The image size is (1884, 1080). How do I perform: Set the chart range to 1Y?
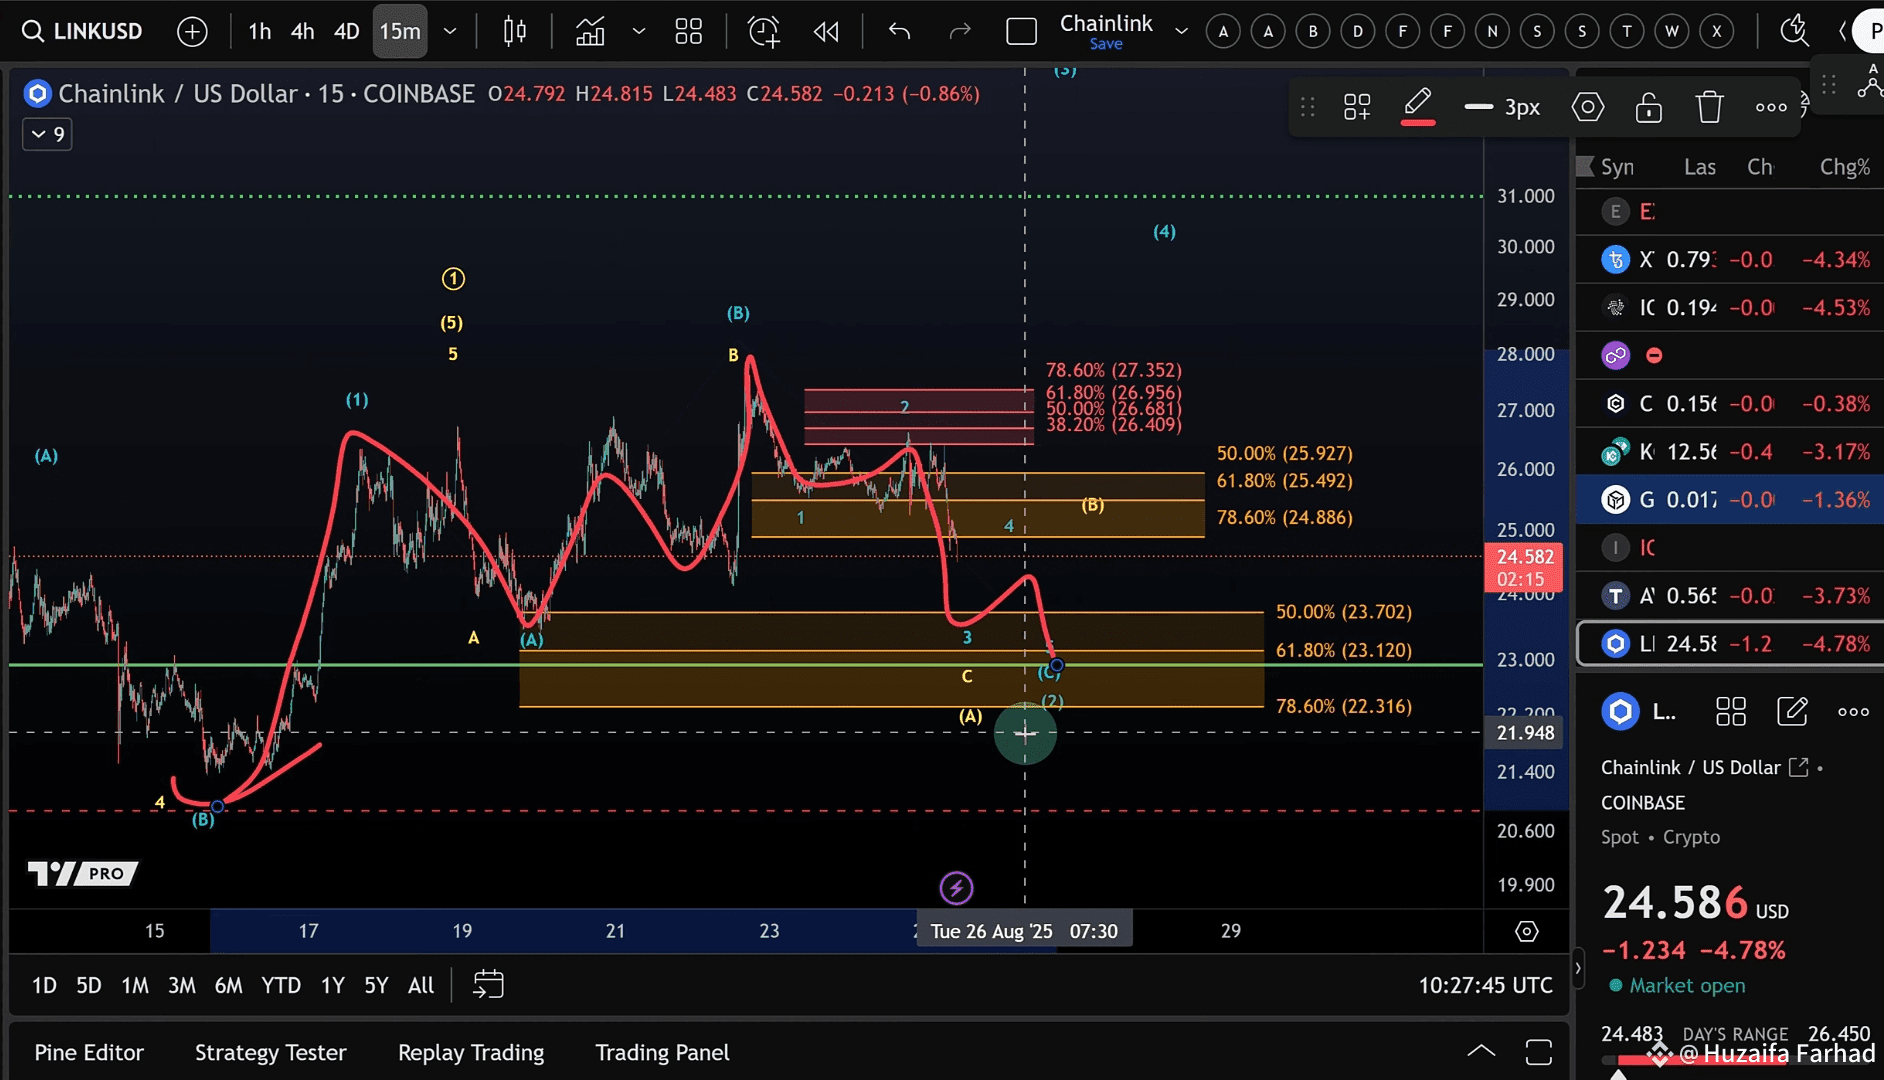(333, 986)
